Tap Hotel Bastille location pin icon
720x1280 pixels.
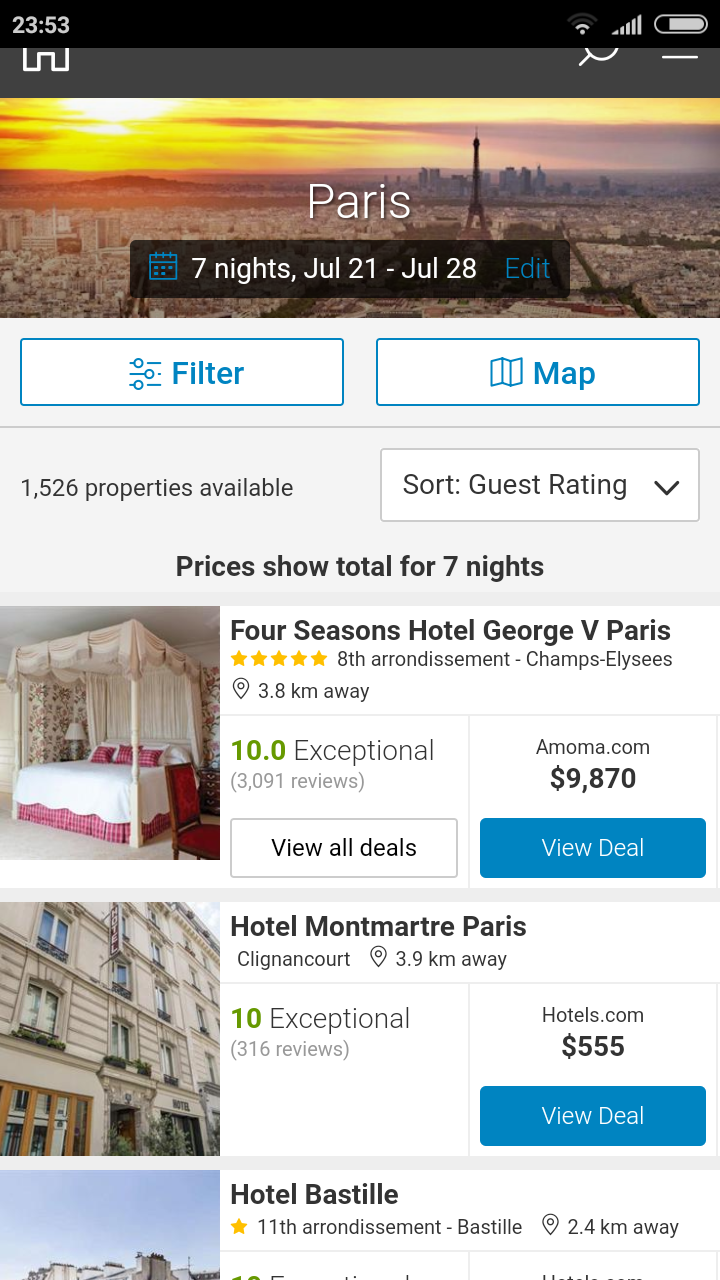[550, 1226]
